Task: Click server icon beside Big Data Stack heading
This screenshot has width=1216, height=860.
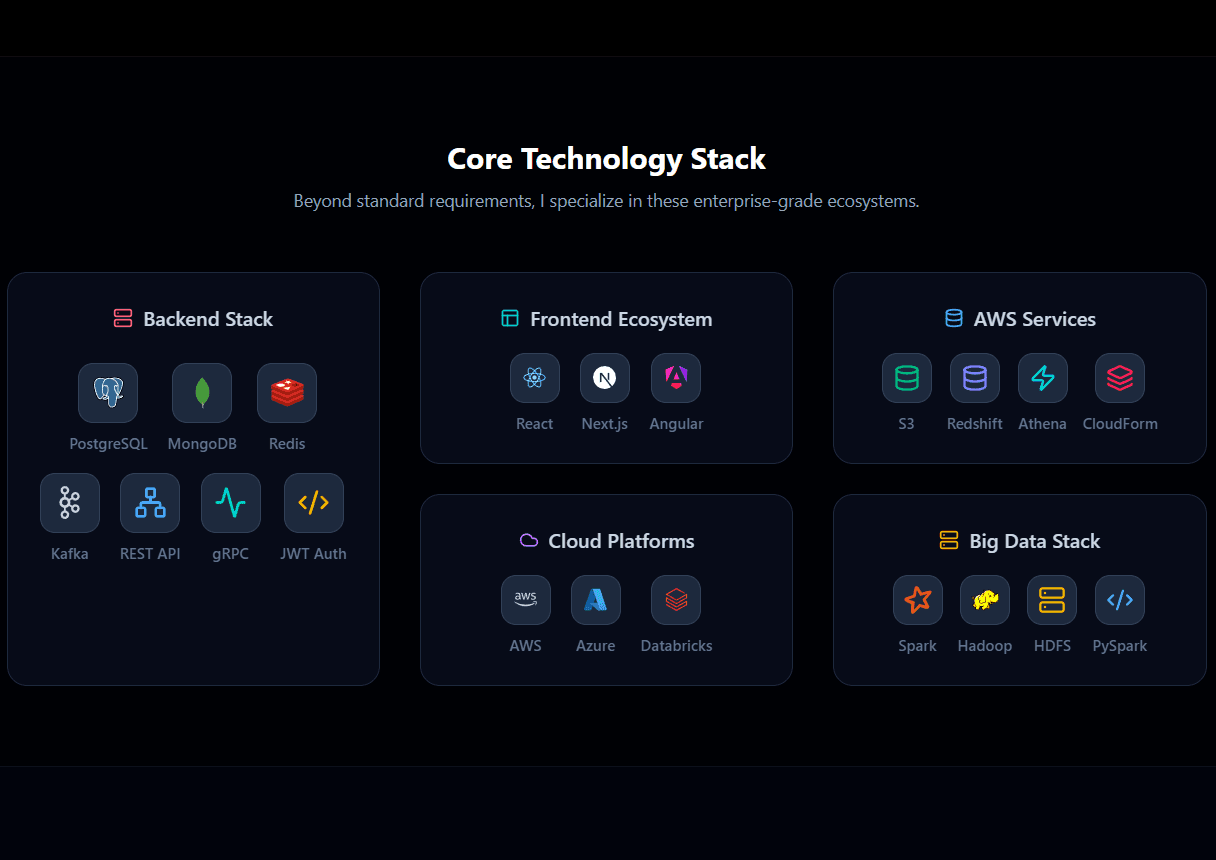Action: coord(949,541)
